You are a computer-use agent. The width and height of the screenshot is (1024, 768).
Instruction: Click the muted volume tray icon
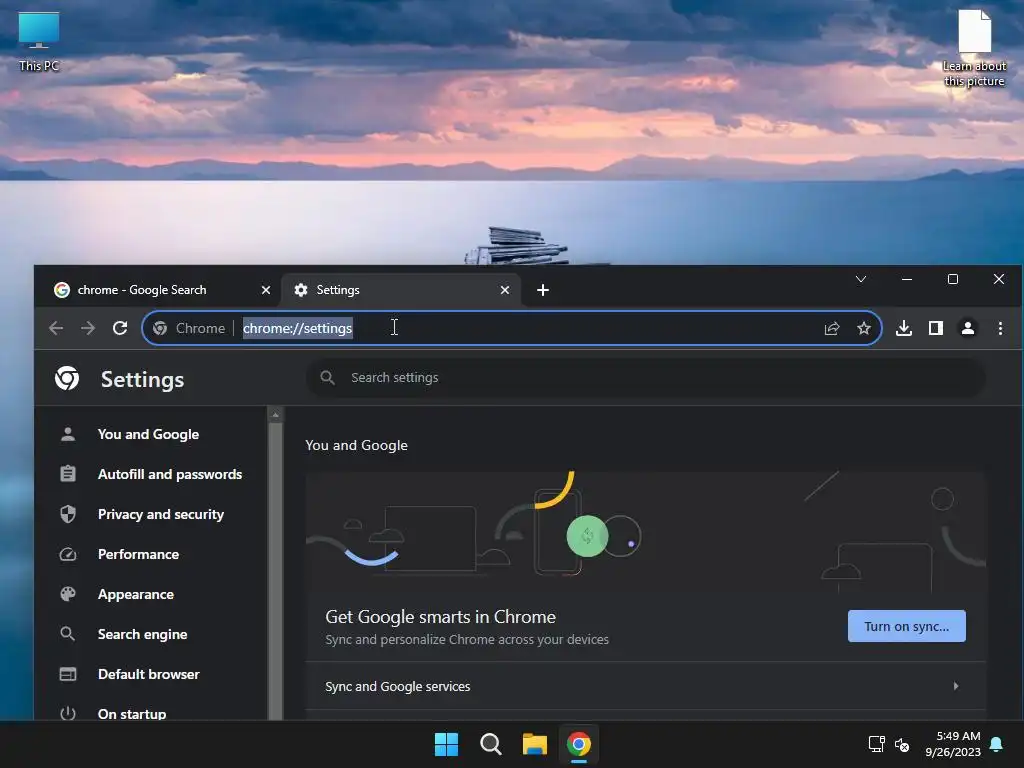pos(902,744)
